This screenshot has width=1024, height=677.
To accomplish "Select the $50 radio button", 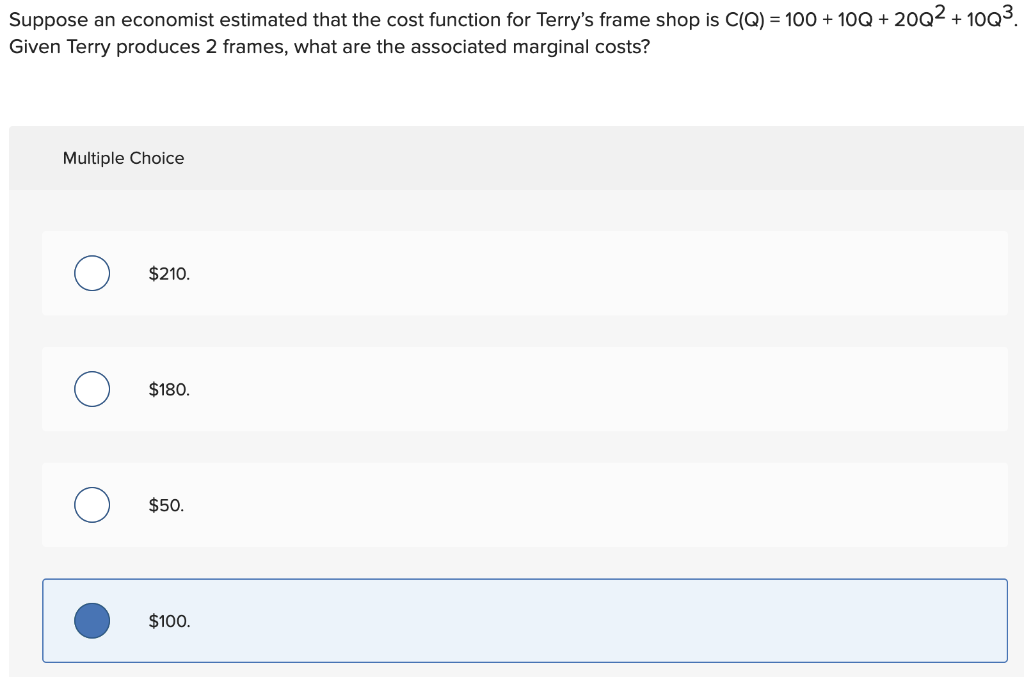I will coord(91,504).
